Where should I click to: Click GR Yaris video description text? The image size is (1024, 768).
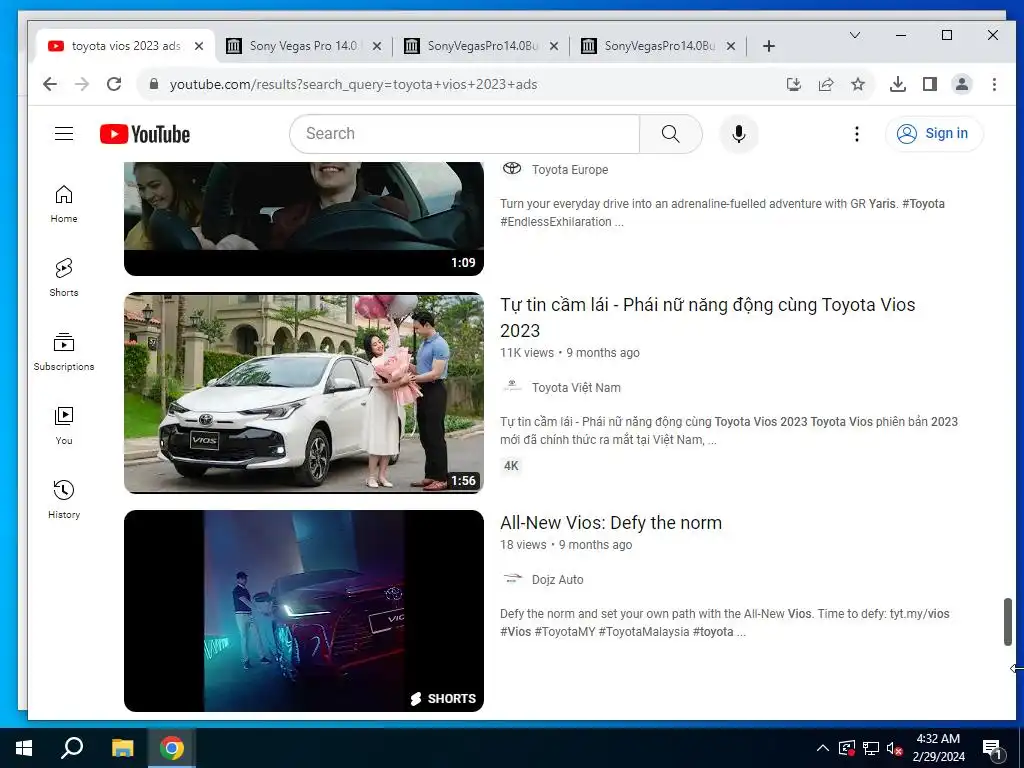coord(722,212)
